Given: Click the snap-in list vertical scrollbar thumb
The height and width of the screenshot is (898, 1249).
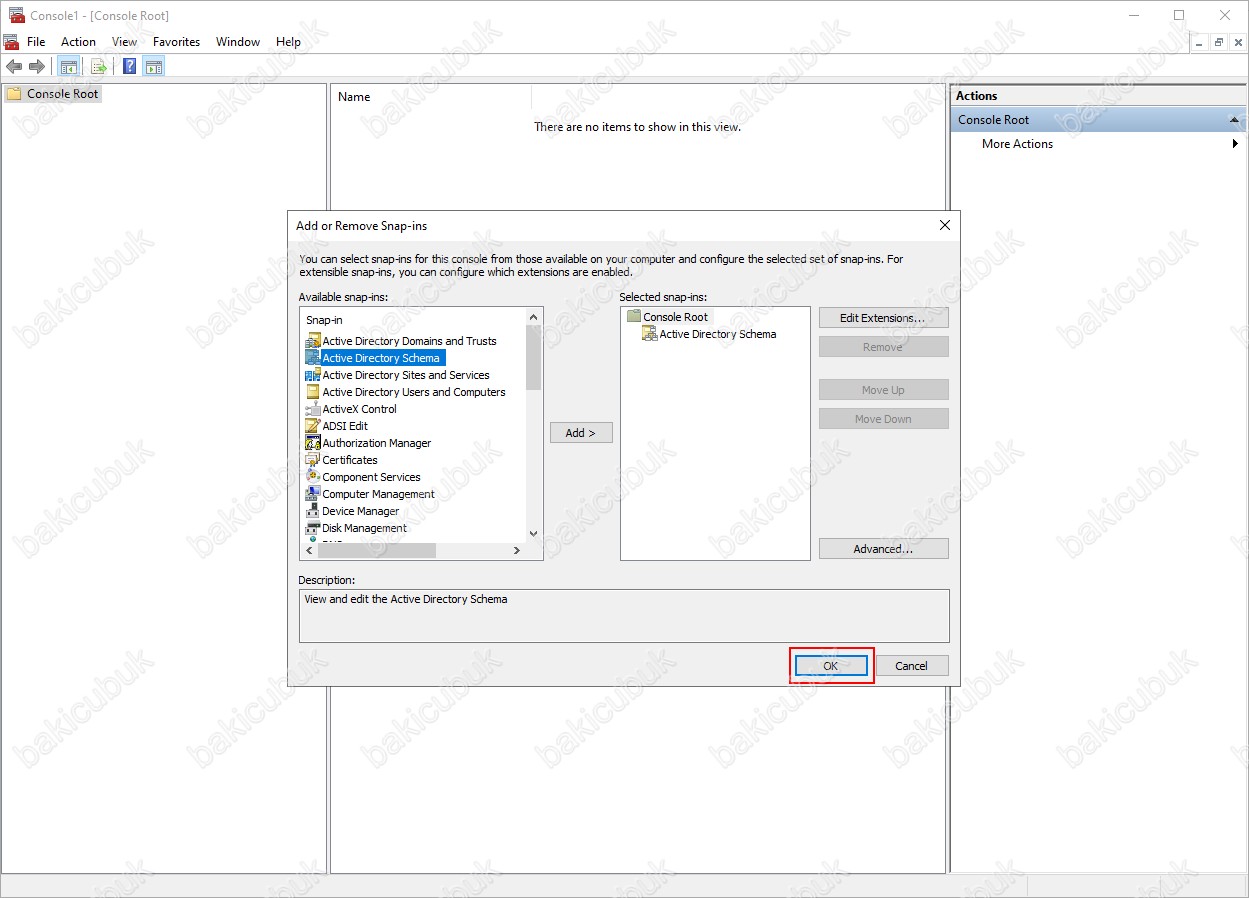Looking at the screenshot, I should click(533, 357).
